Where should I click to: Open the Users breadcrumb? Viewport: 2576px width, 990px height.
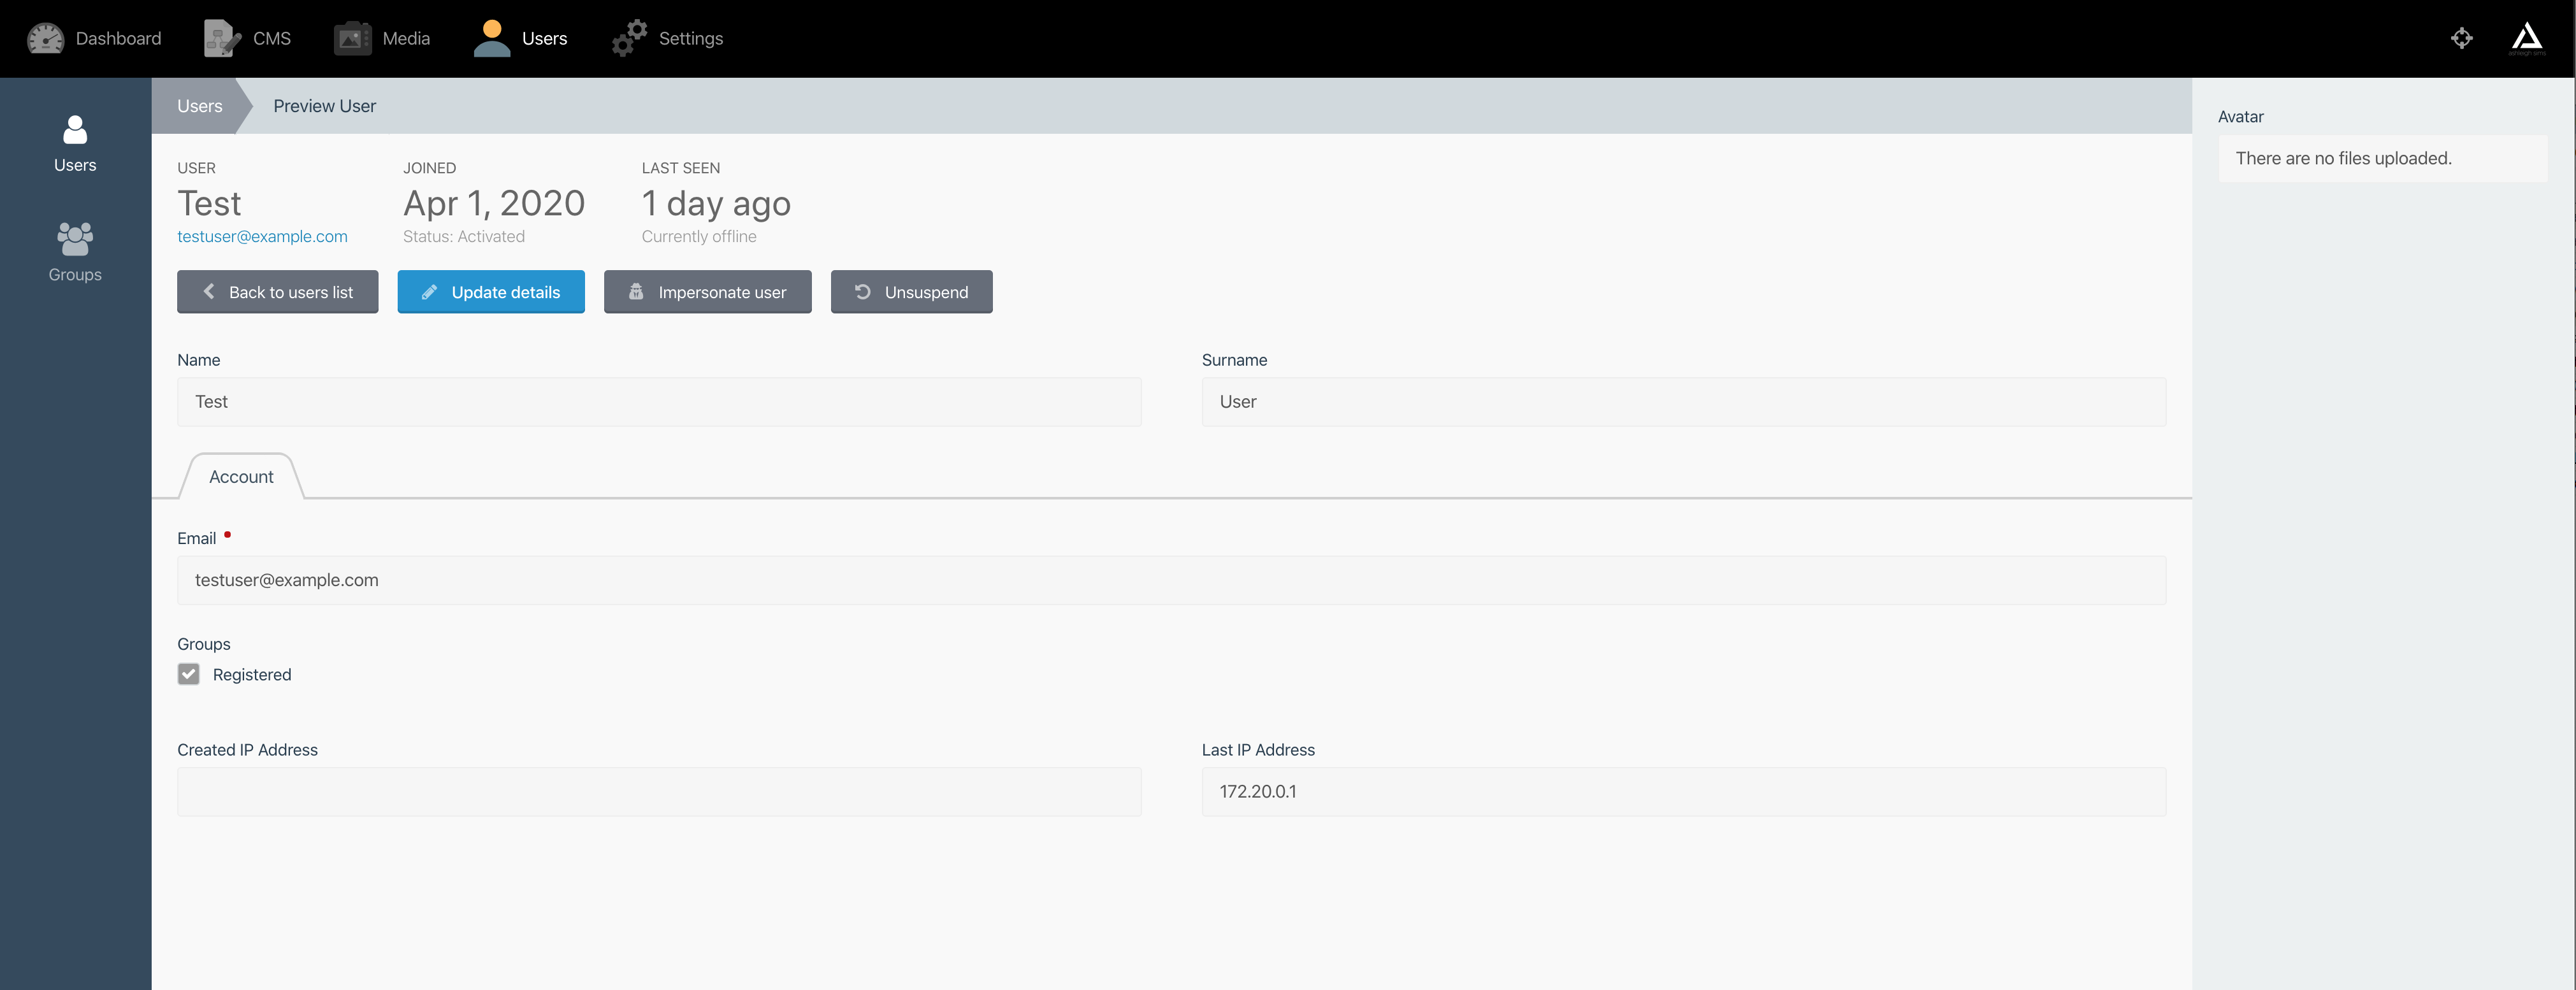coord(198,105)
